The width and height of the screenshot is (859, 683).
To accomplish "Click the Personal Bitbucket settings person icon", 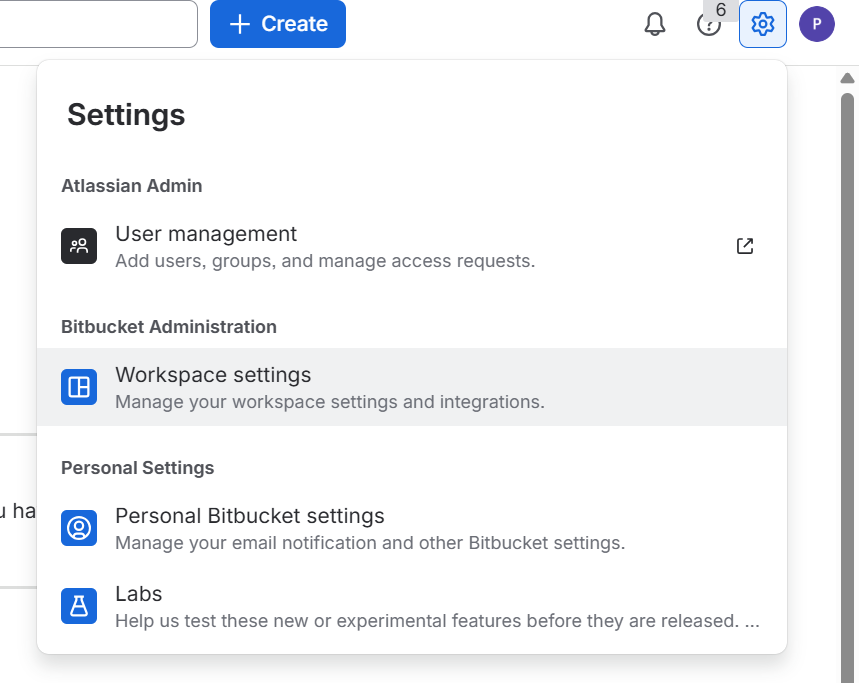I will tap(79, 528).
